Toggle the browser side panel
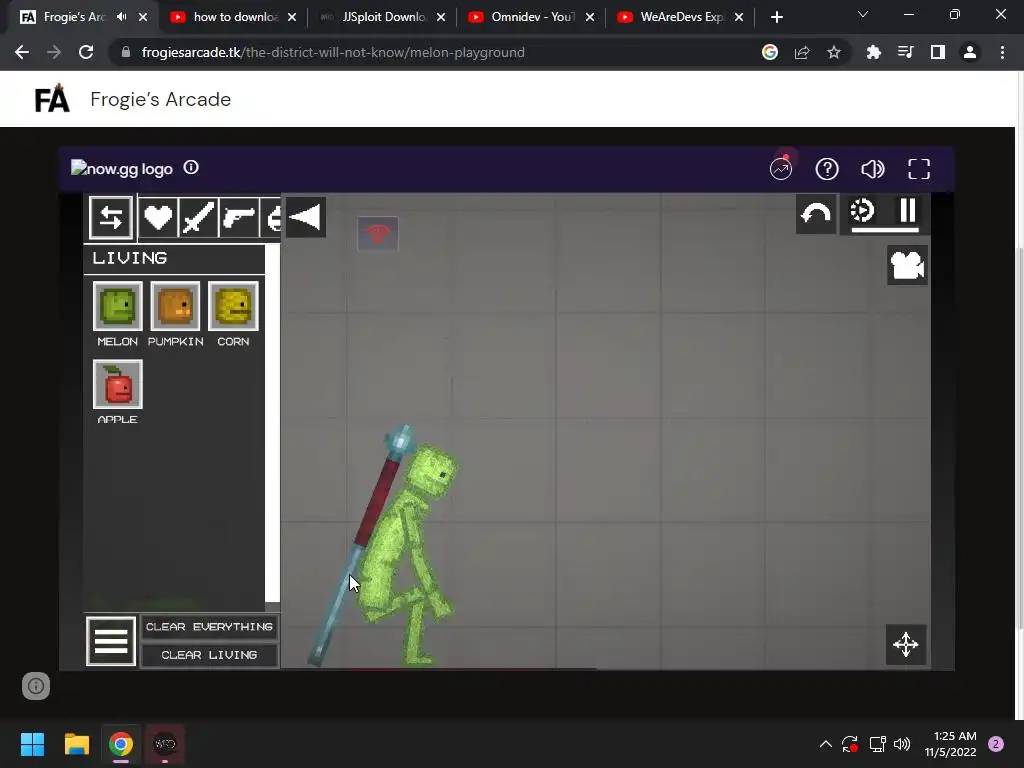This screenshot has height=768, width=1024. point(938,52)
